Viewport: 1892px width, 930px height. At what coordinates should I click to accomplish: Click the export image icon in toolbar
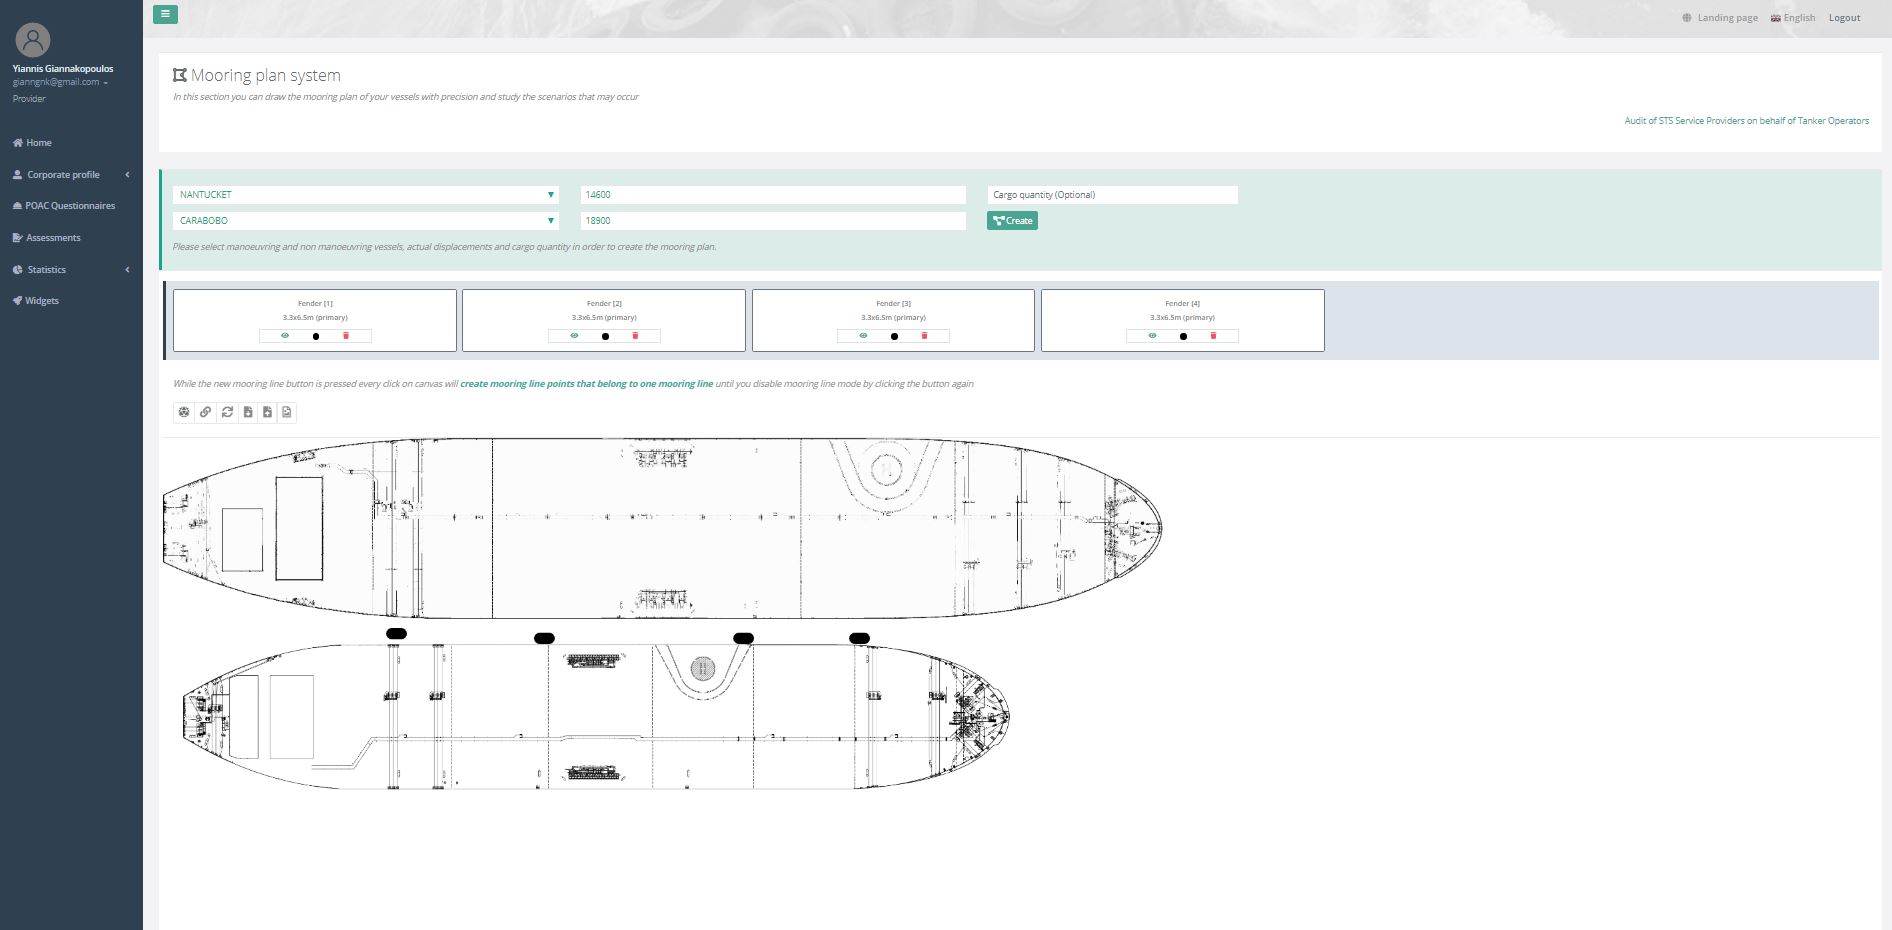click(287, 412)
